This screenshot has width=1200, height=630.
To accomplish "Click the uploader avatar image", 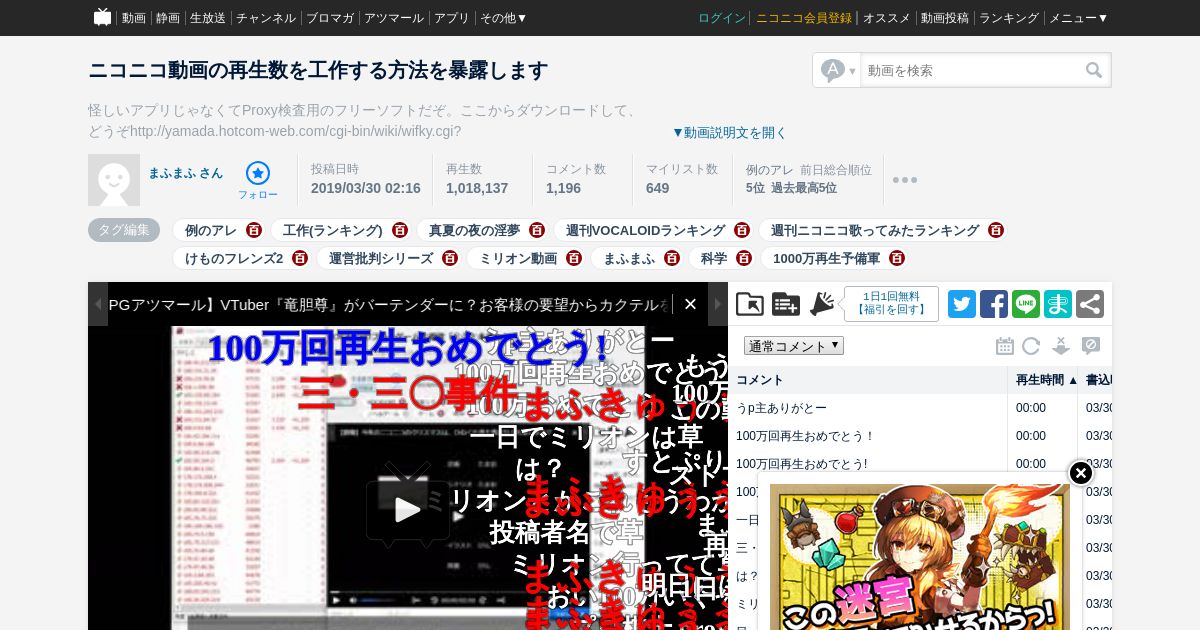I will coord(114,180).
